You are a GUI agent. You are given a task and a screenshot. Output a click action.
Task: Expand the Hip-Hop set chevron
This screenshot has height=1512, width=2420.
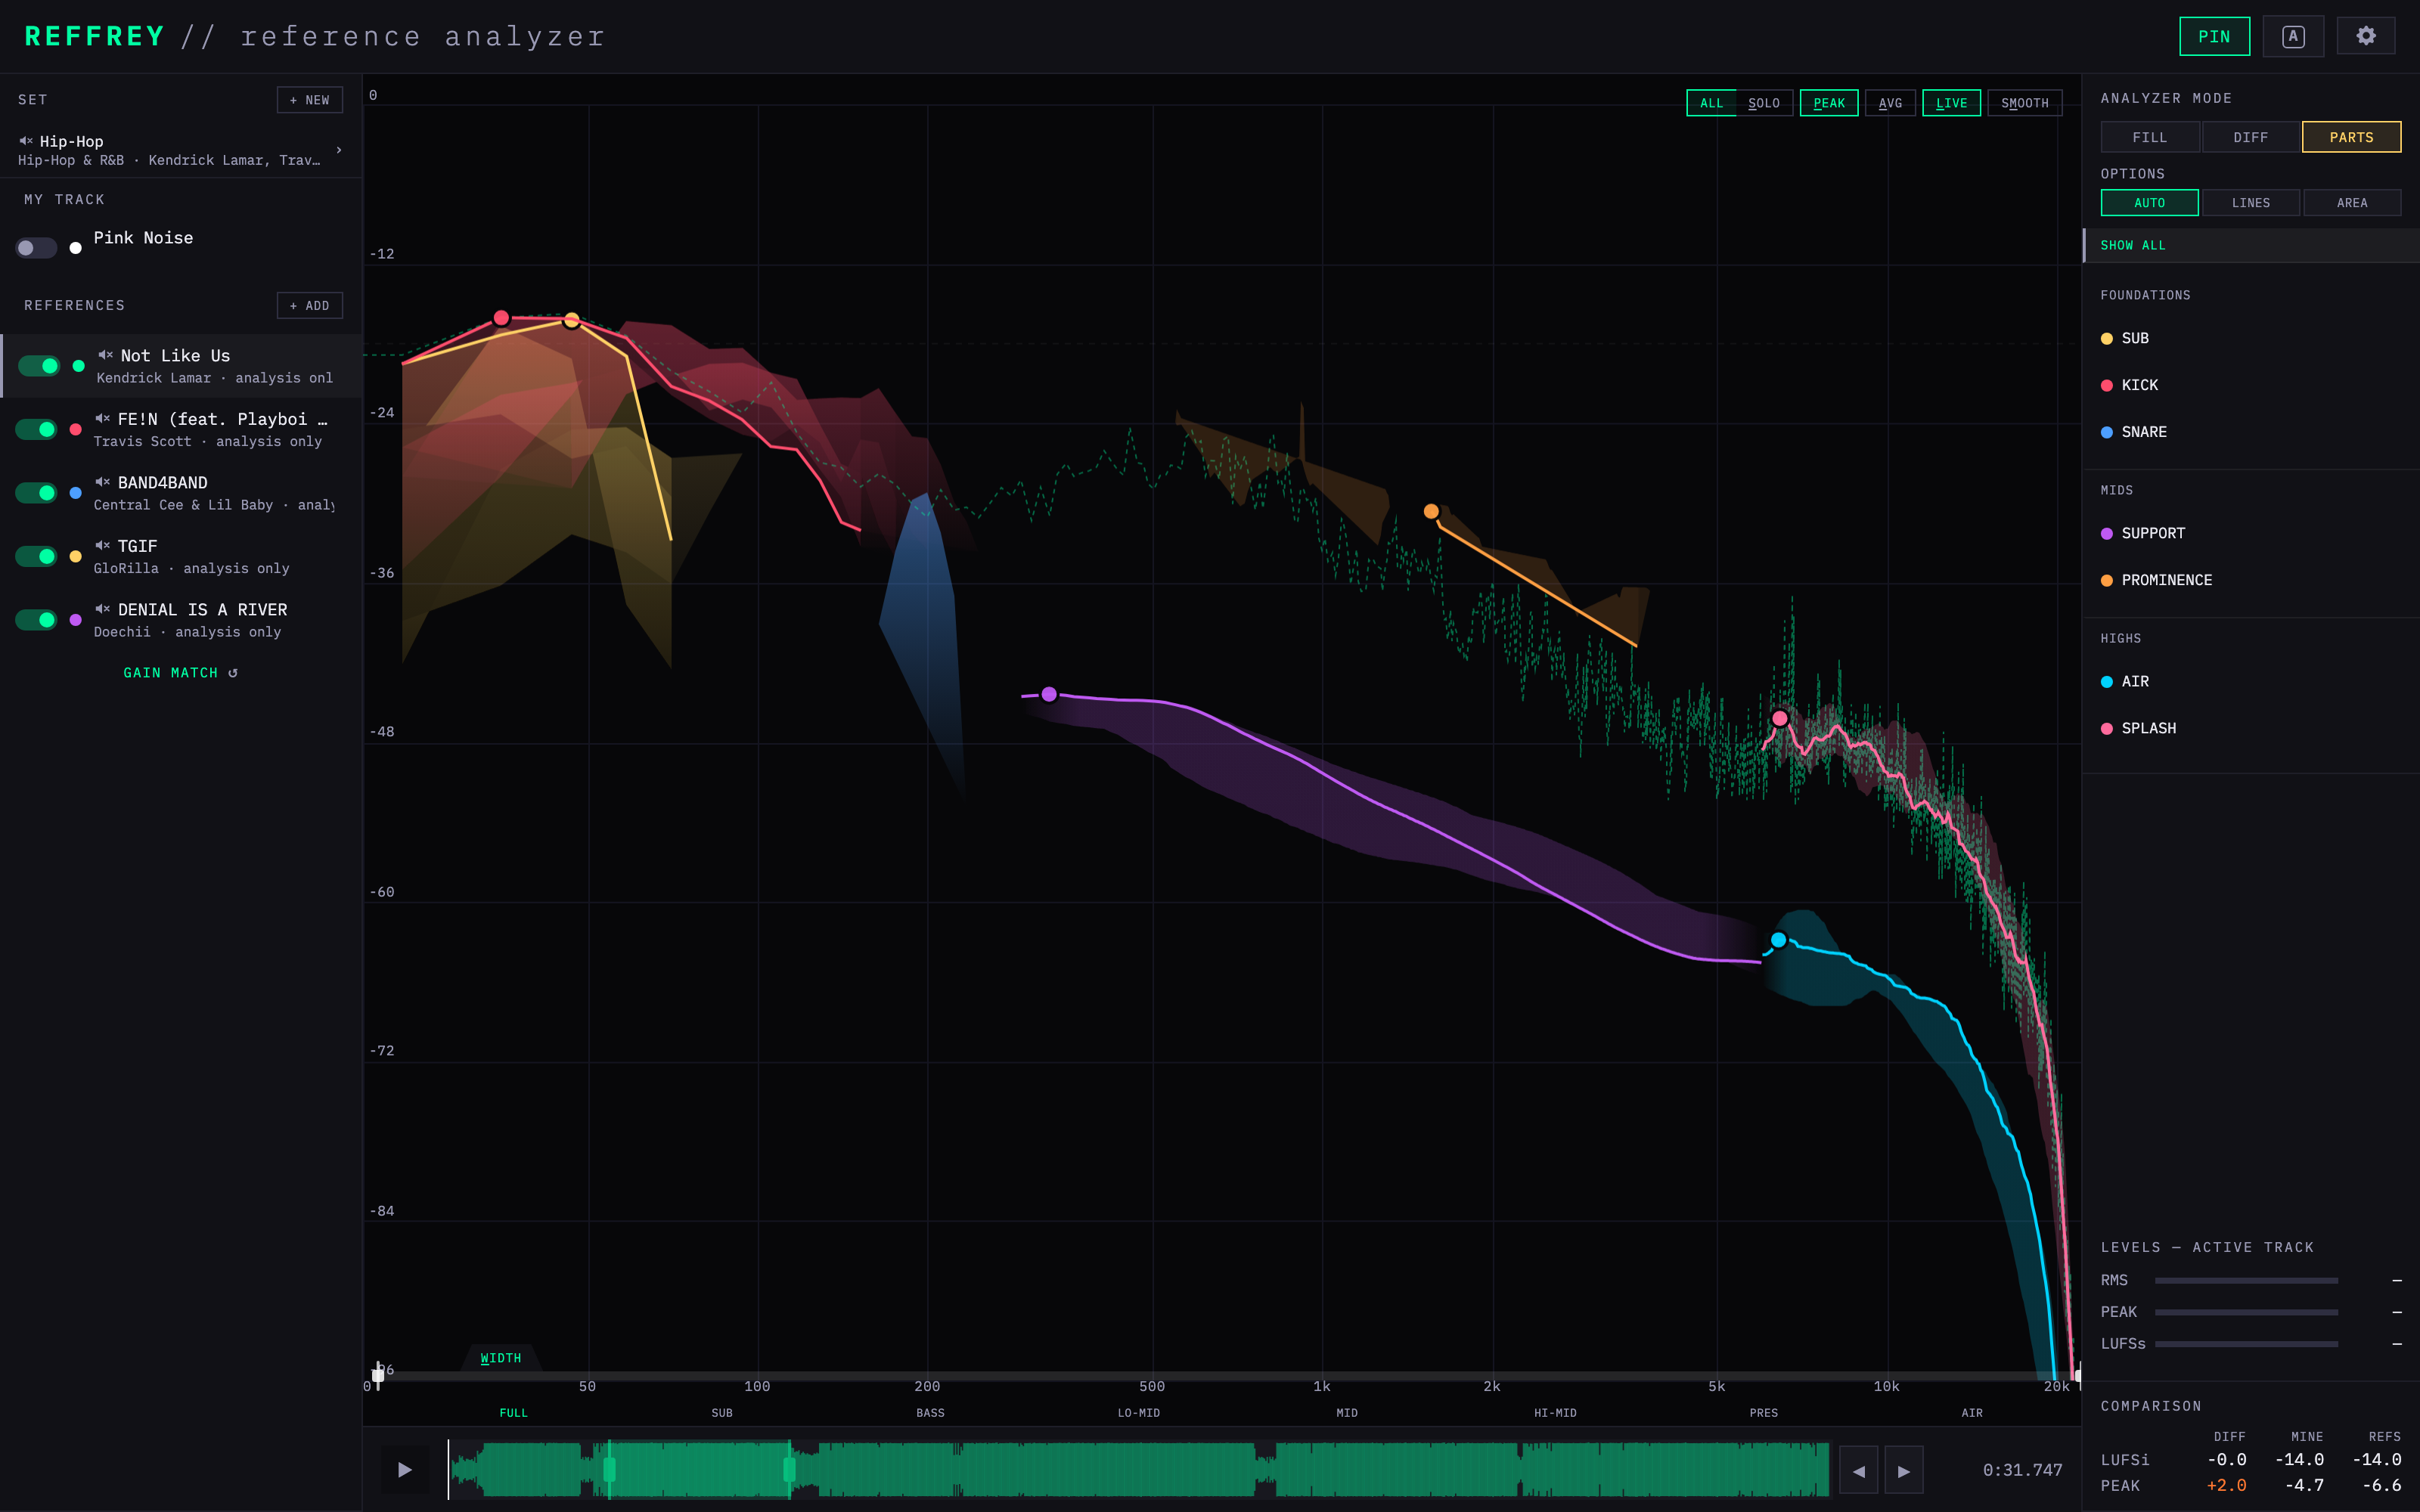[x=339, y=150]
